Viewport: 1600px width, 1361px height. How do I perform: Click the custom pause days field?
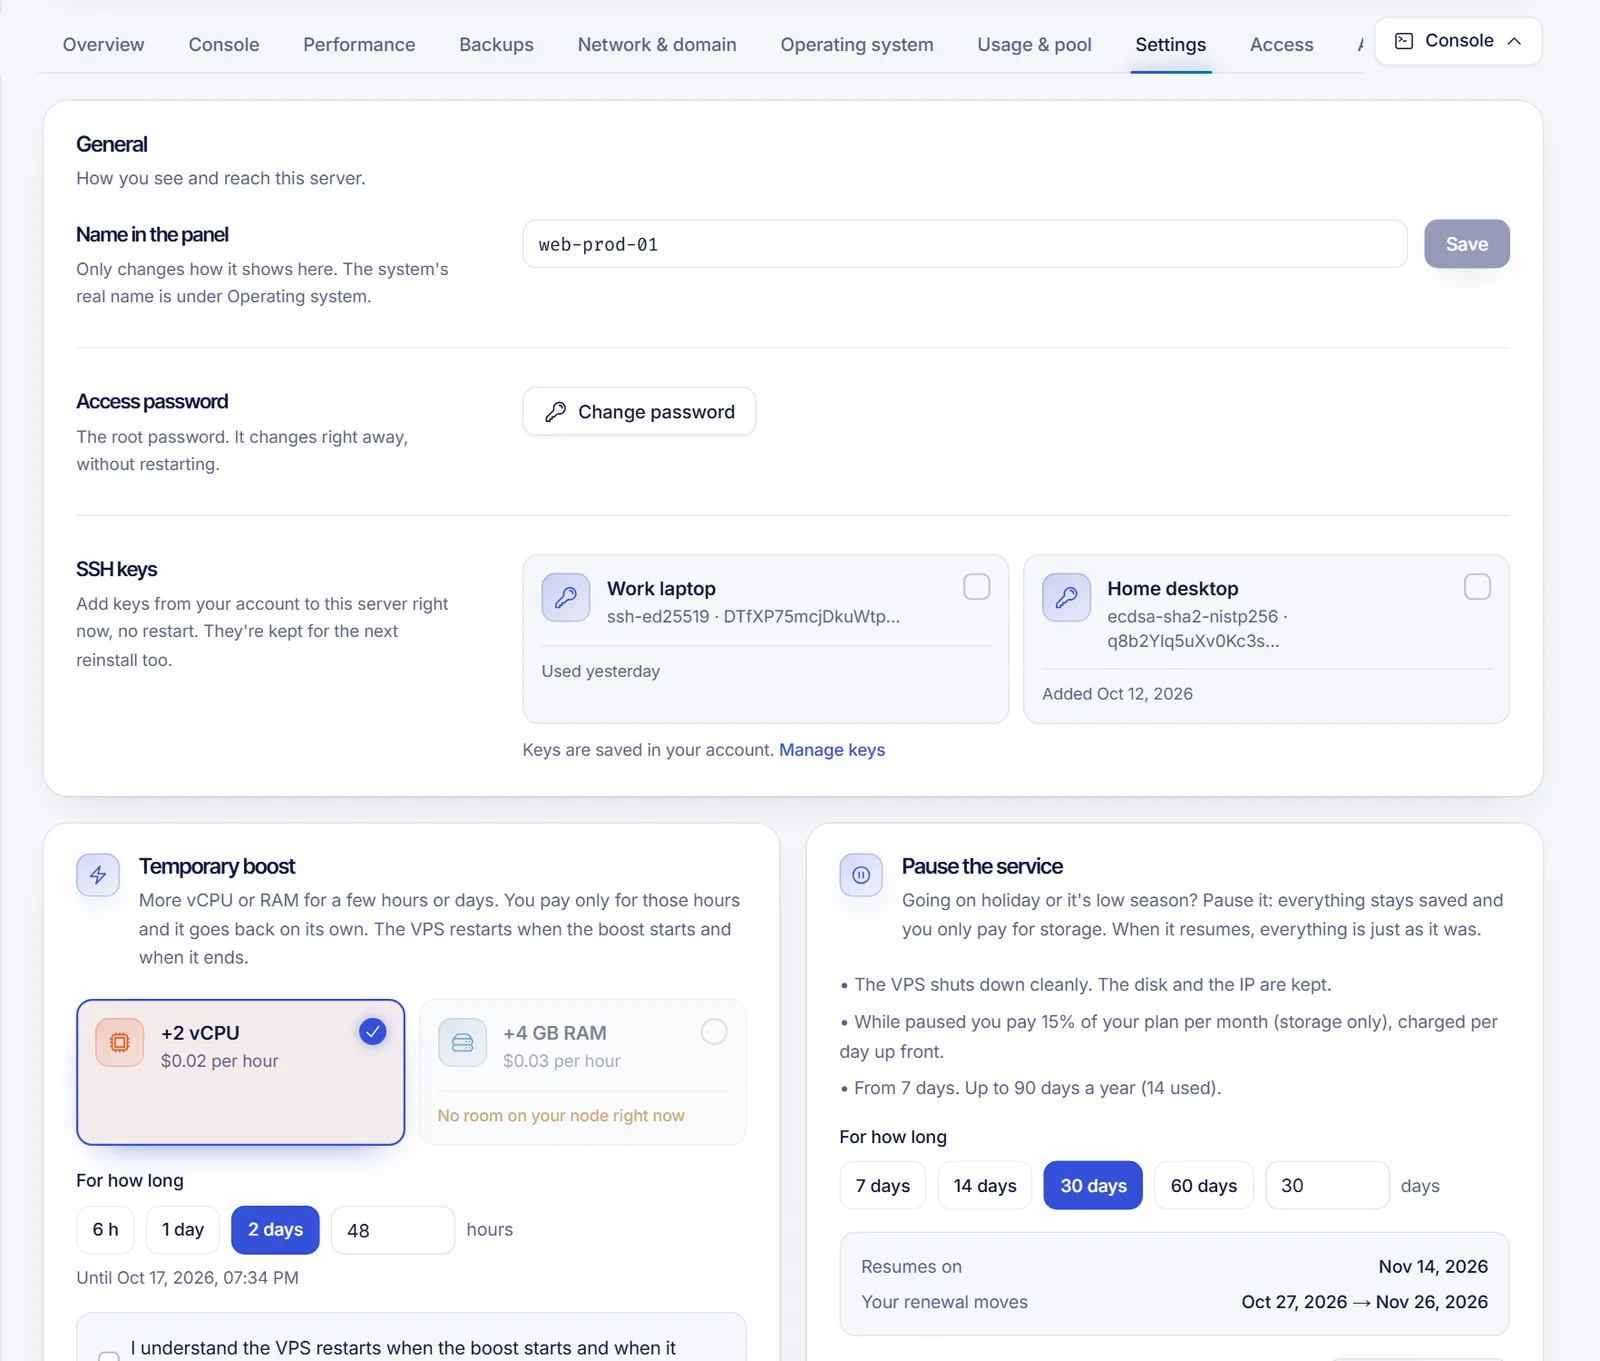tap(1327, 1186)
